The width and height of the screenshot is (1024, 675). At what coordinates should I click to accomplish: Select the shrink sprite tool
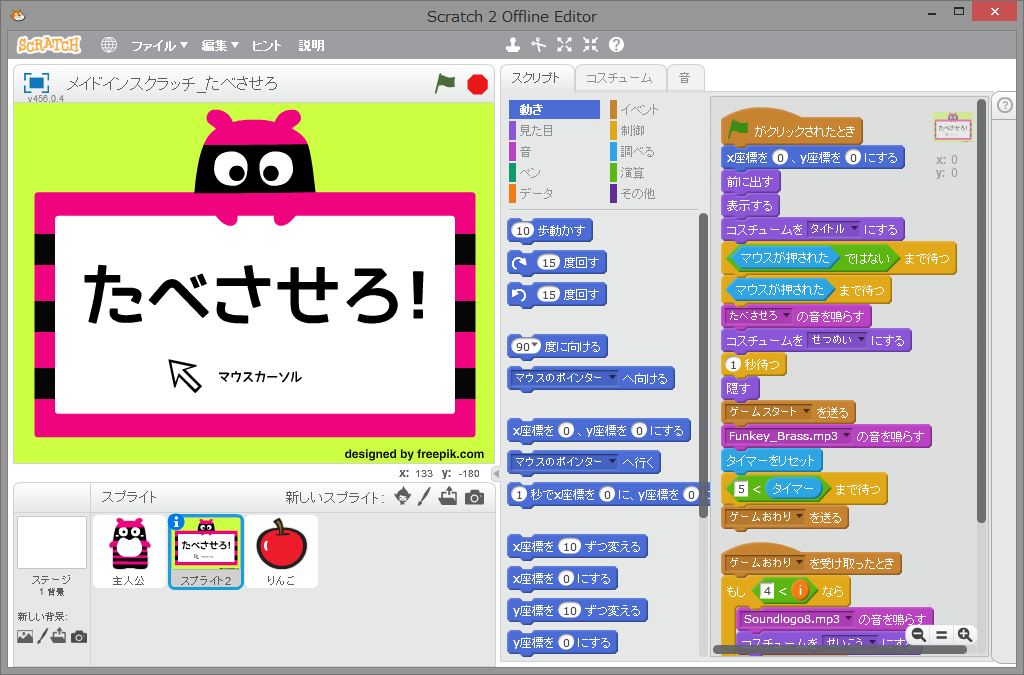coord(590,44)
